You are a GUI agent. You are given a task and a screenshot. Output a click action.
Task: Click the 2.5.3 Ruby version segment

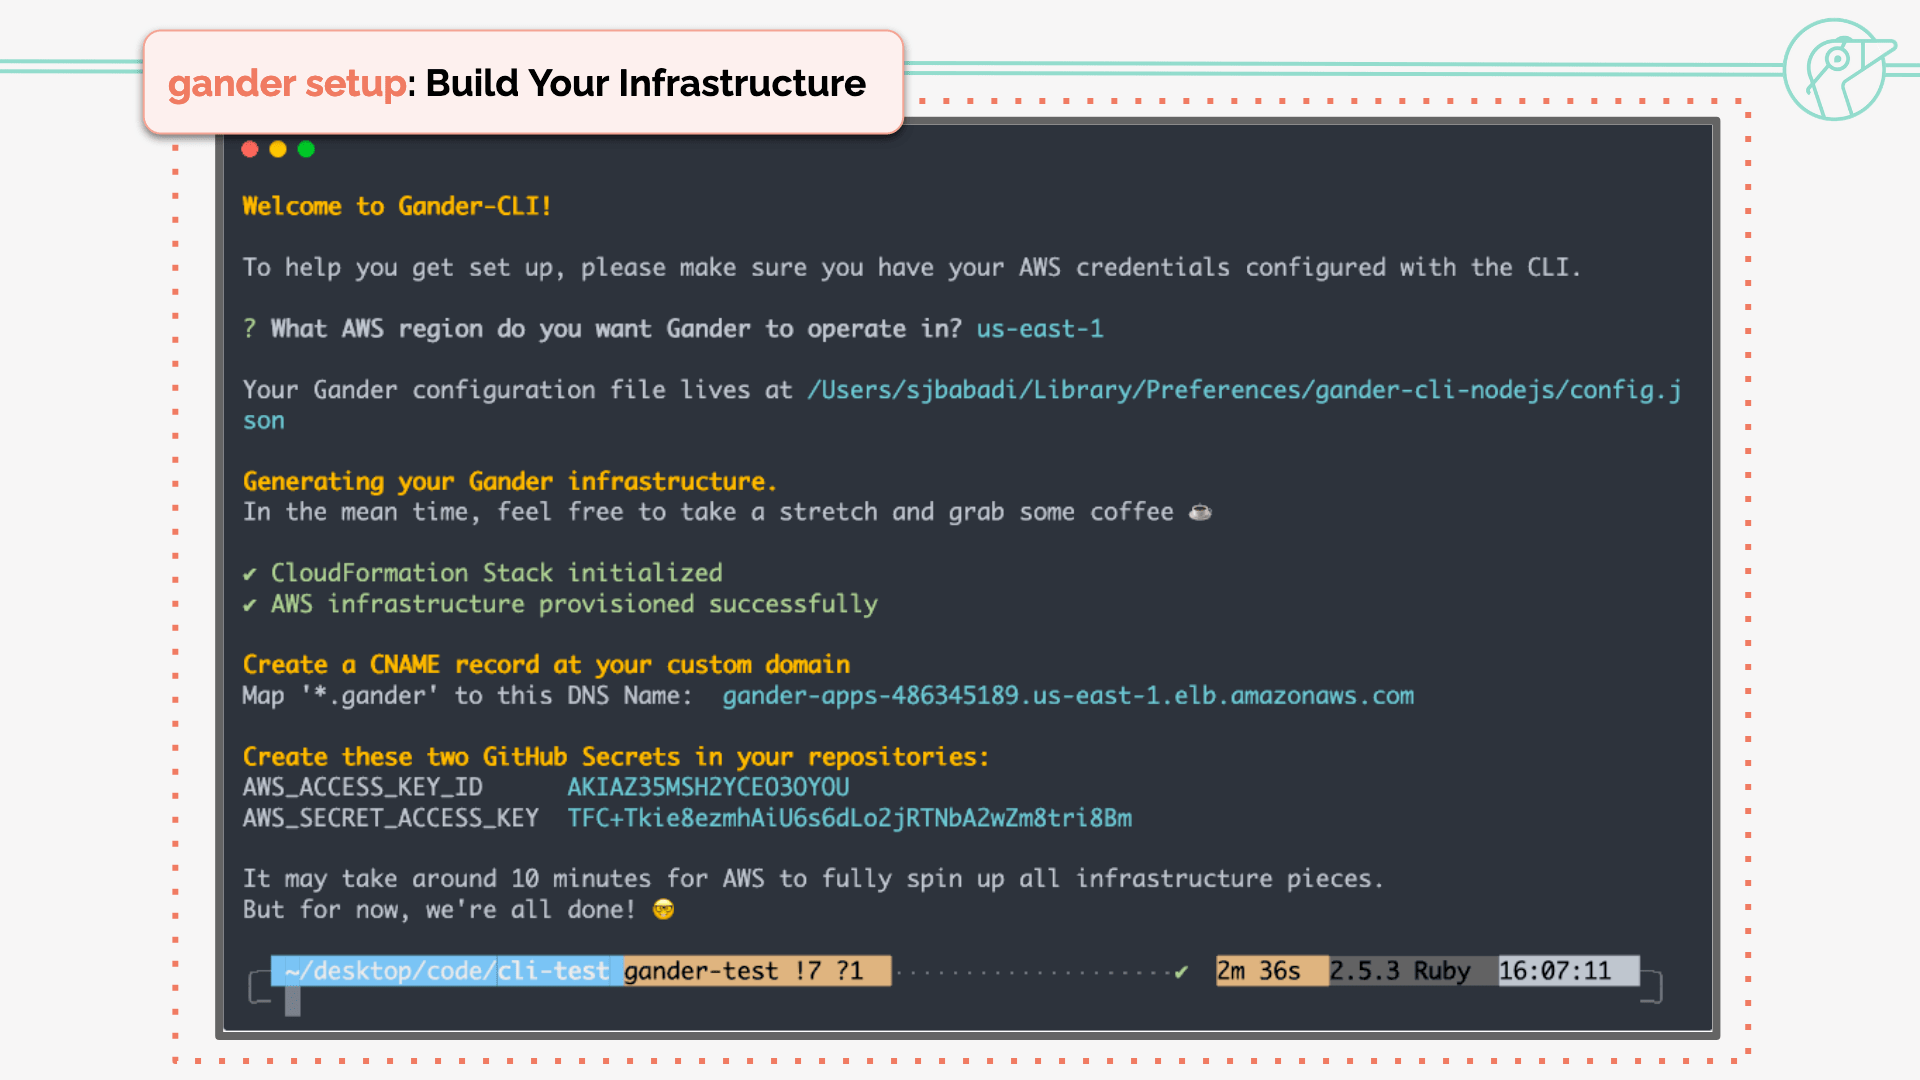click(1399, 971)
